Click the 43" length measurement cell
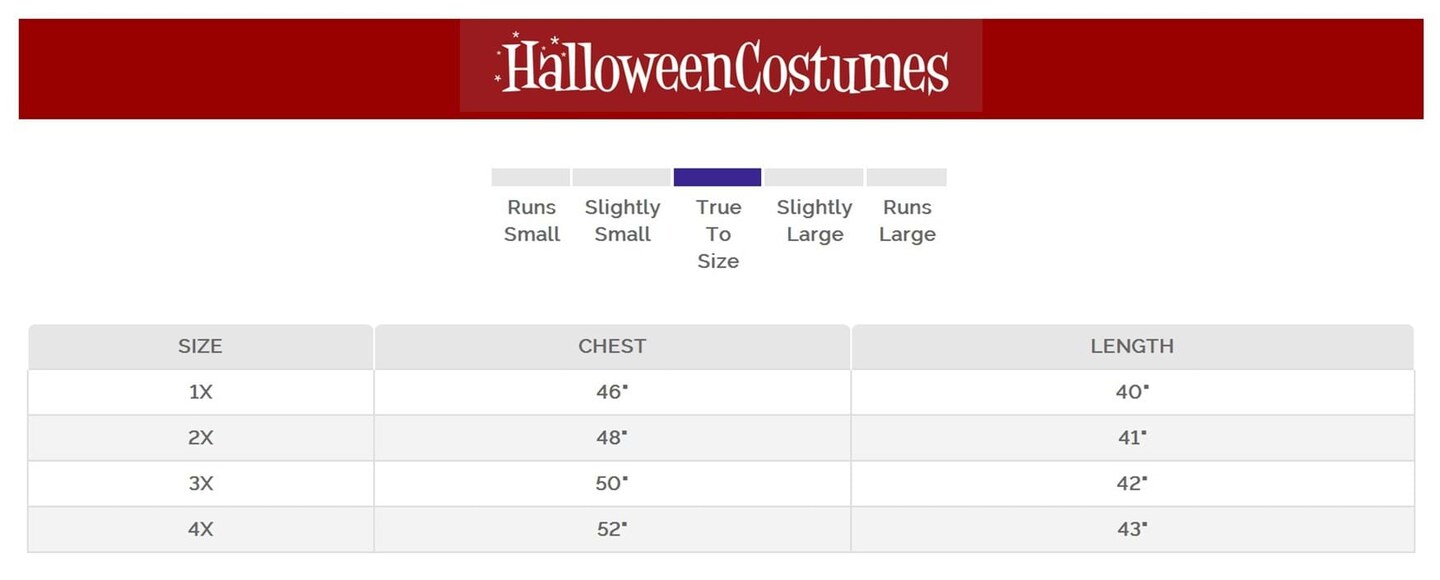Viewport: 1440px width, 580px height. pos(1132,530)
